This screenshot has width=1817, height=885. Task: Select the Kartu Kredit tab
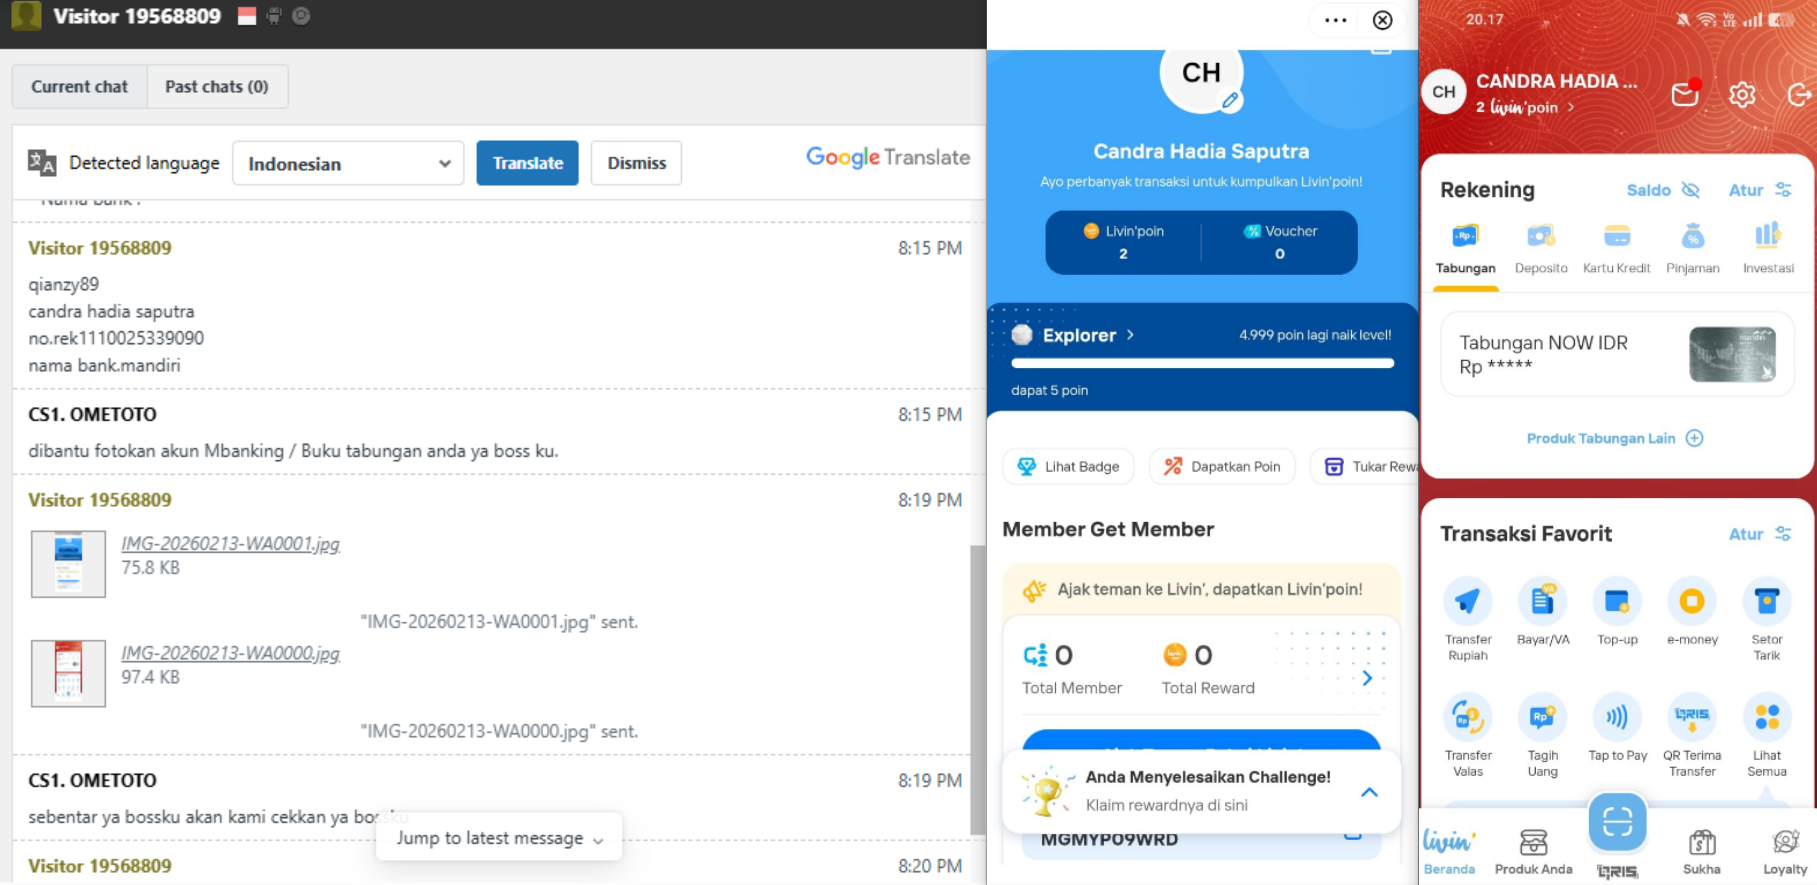pos(1616,250)
